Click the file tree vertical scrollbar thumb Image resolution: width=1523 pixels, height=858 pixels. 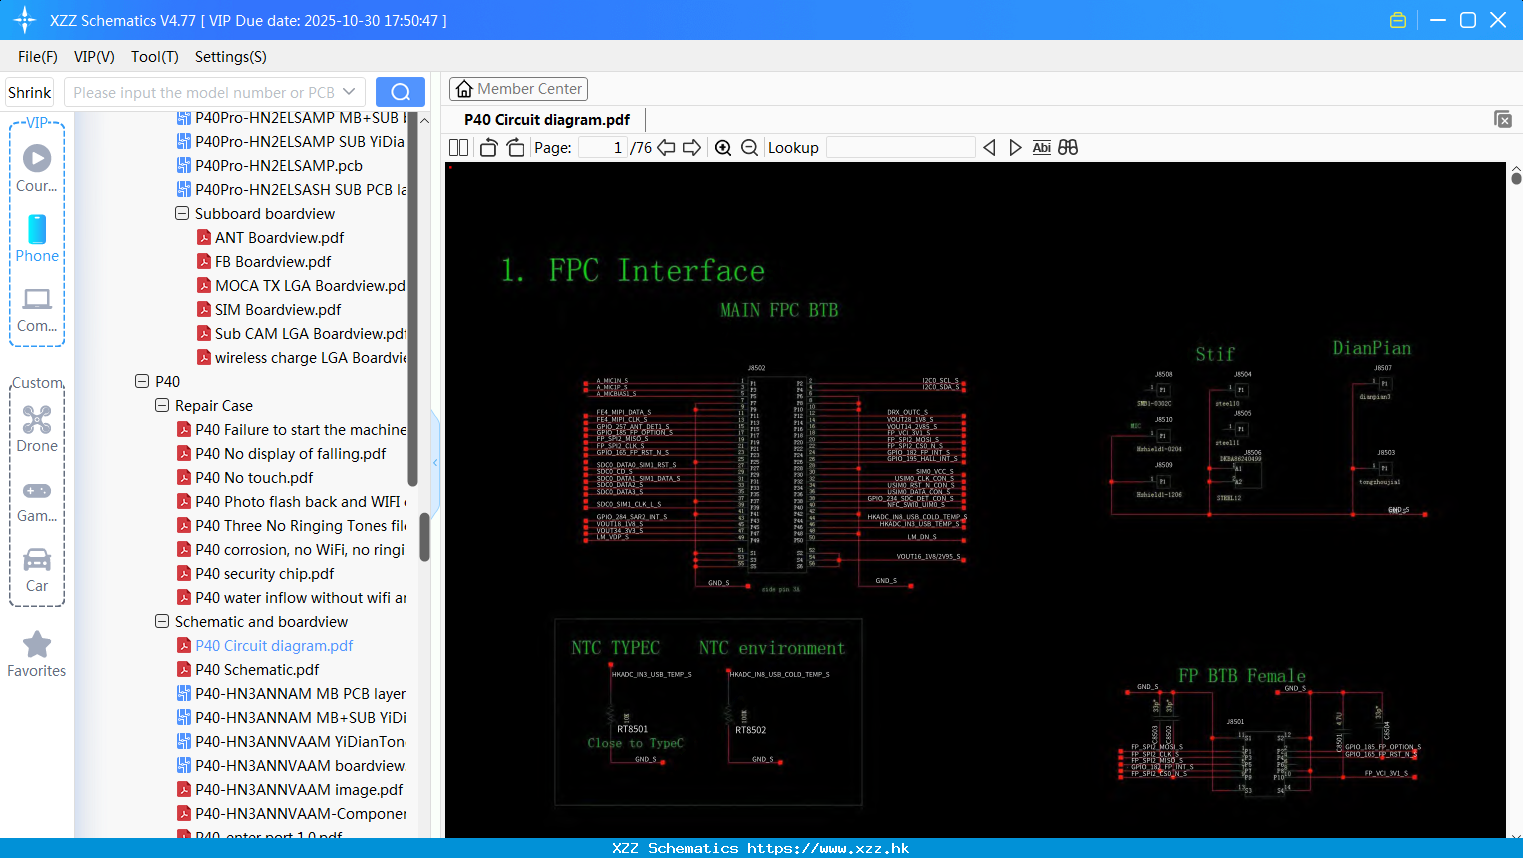coord(424,537)
